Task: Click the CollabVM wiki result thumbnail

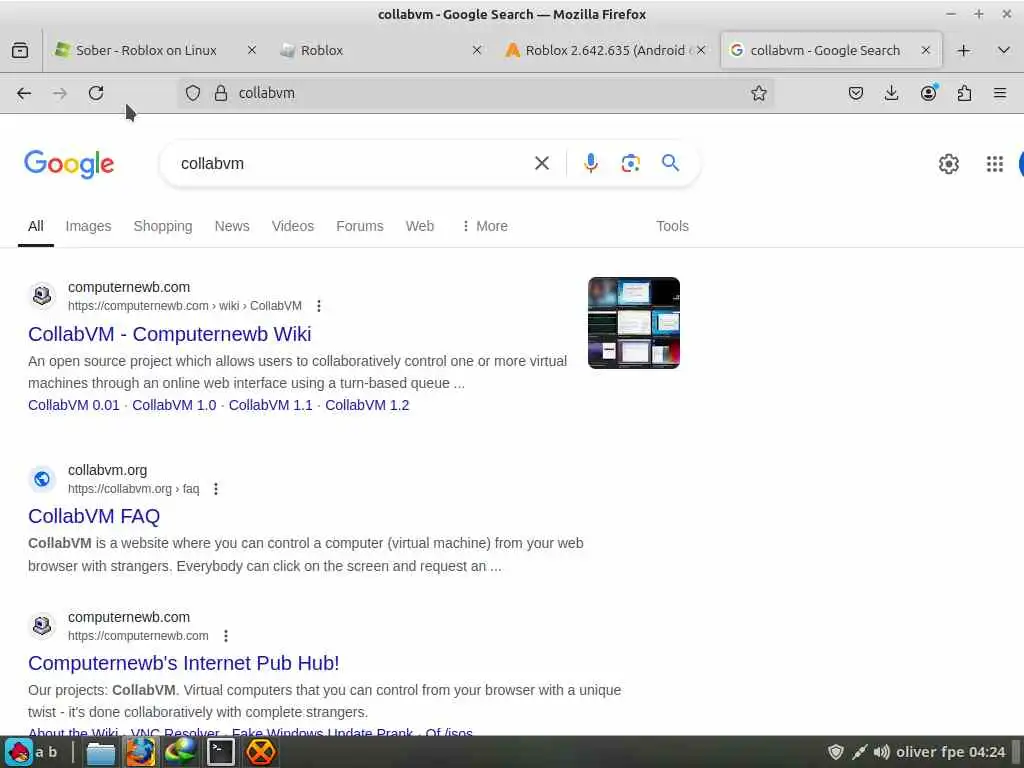Action: [633, 323]
